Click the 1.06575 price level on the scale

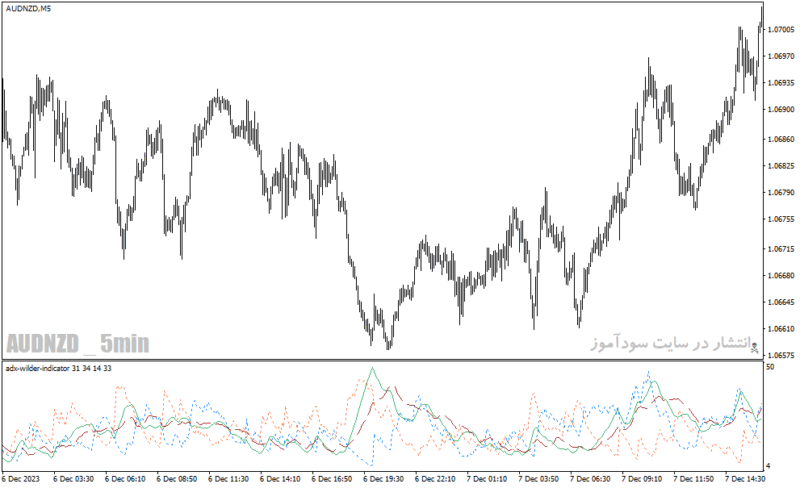coord(781,355)
